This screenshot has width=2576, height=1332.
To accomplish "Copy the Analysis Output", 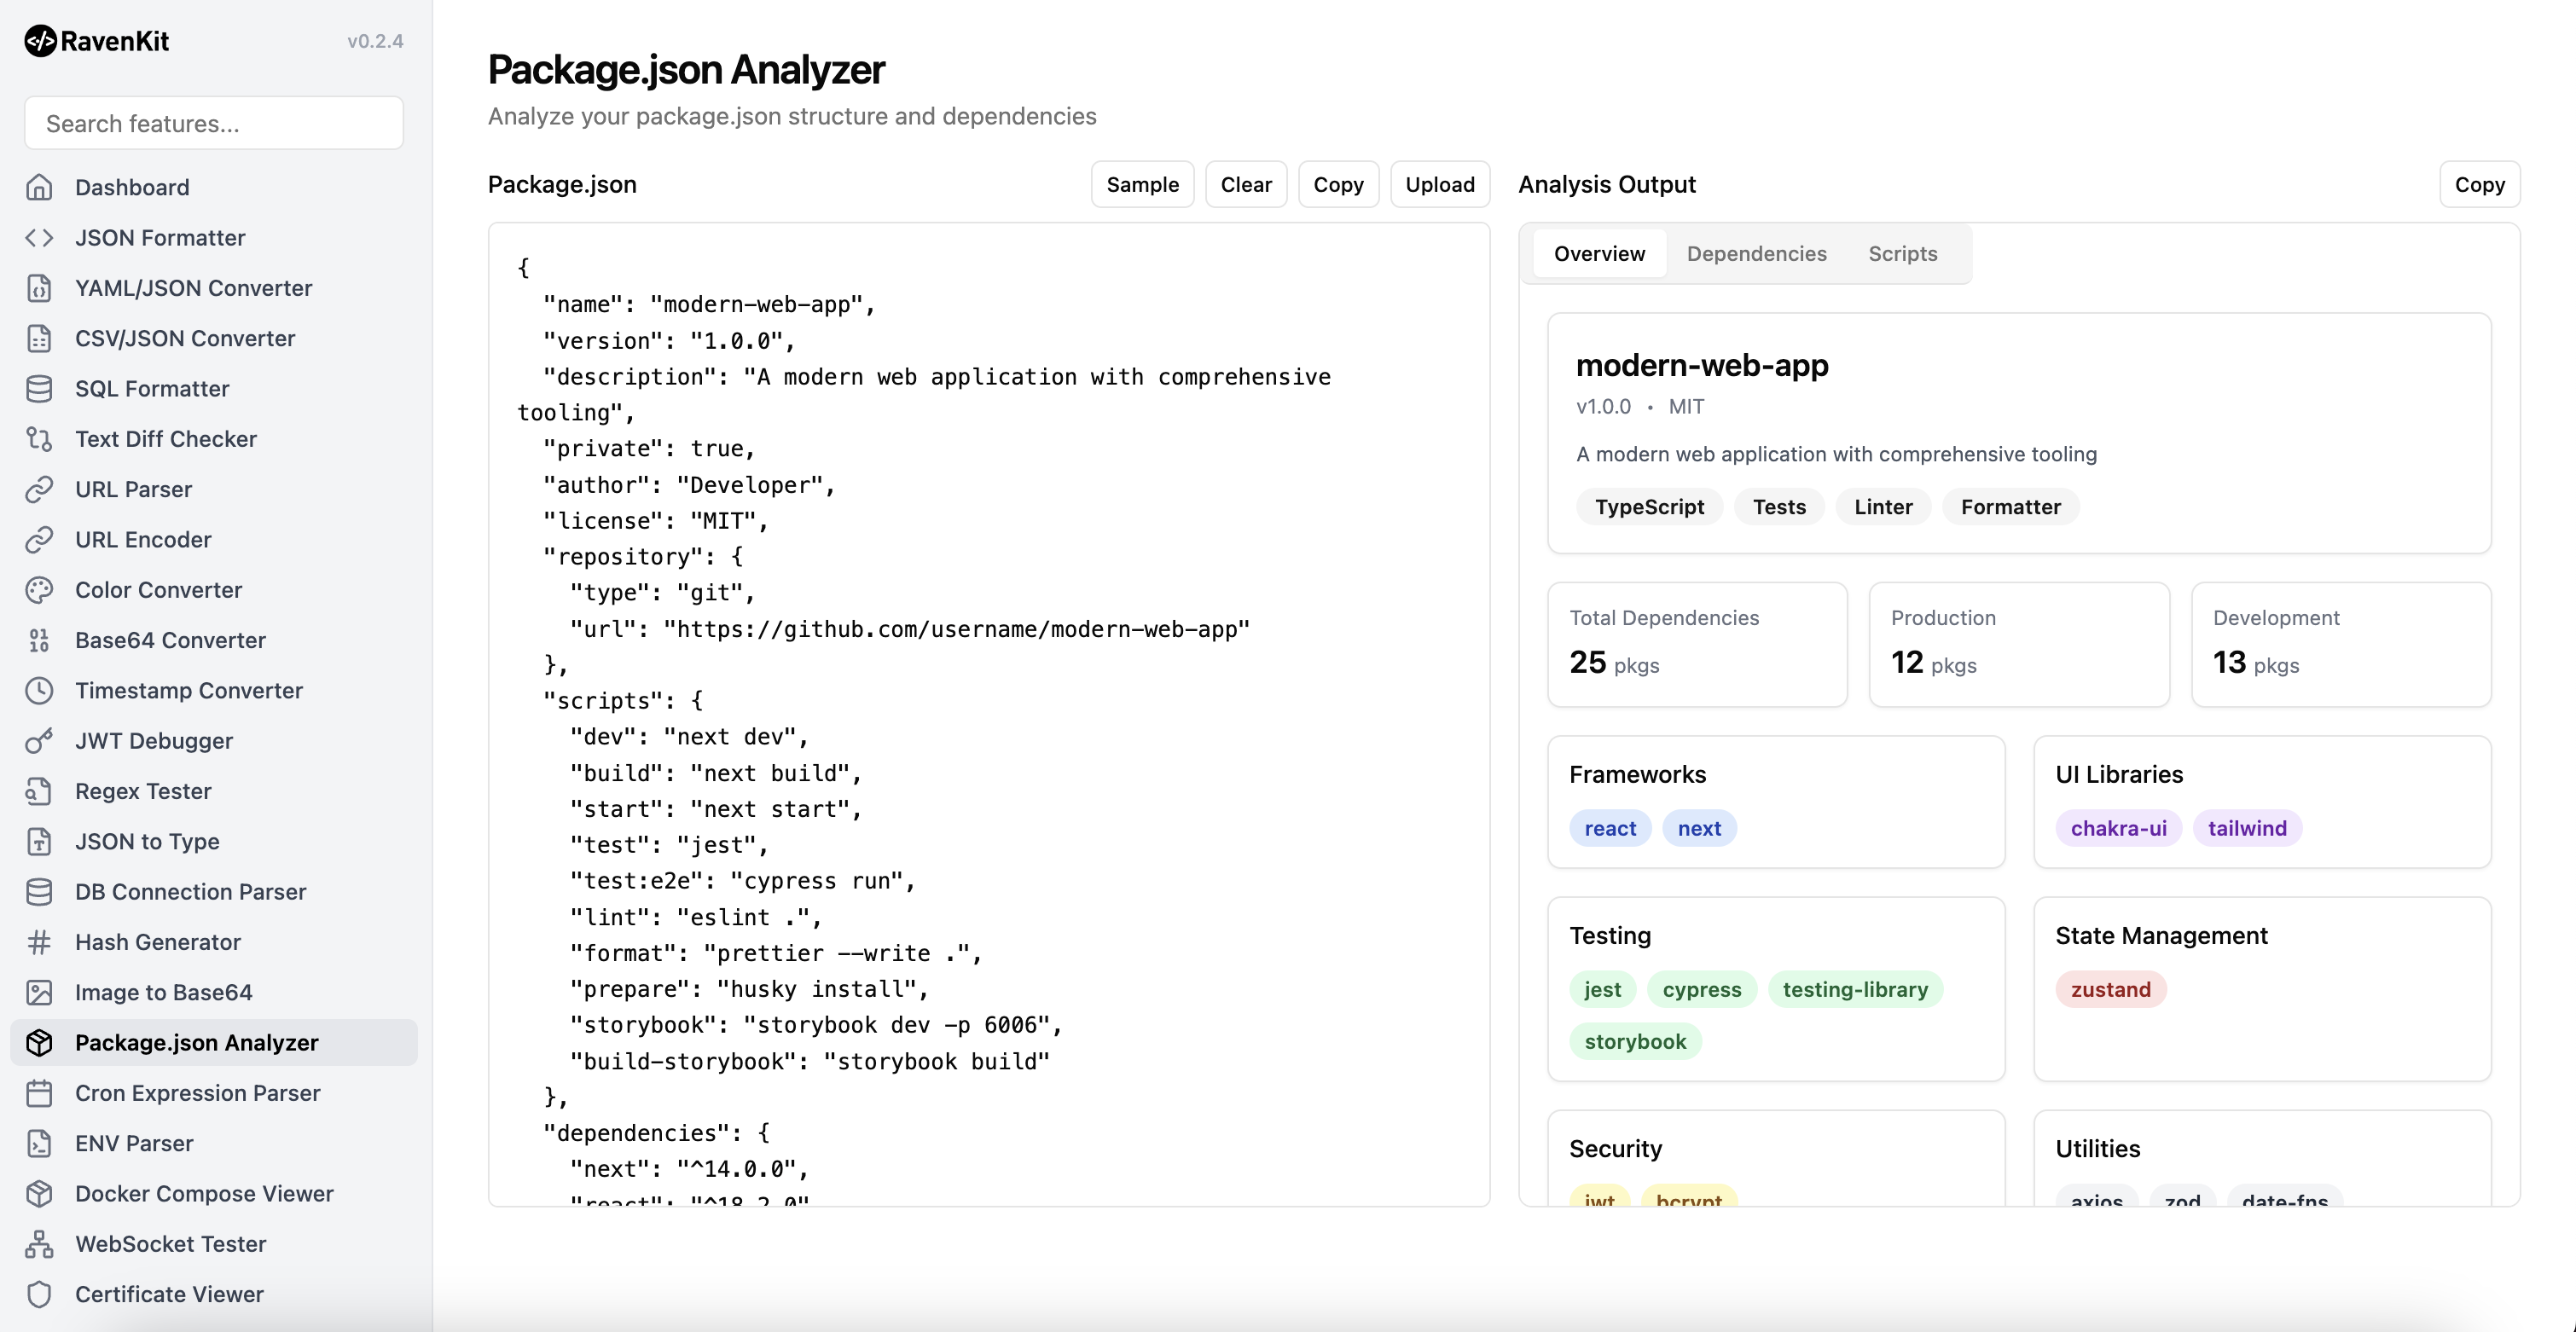I will [2478, 185].
